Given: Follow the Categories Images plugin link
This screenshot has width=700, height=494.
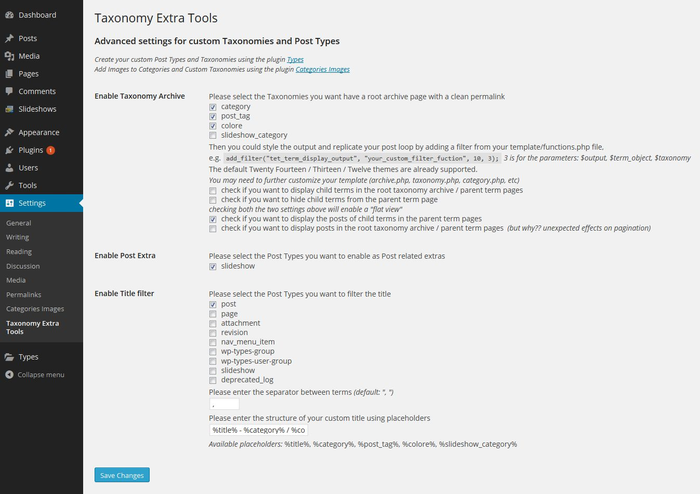Looking at the screenshot, I should point(322,70).
